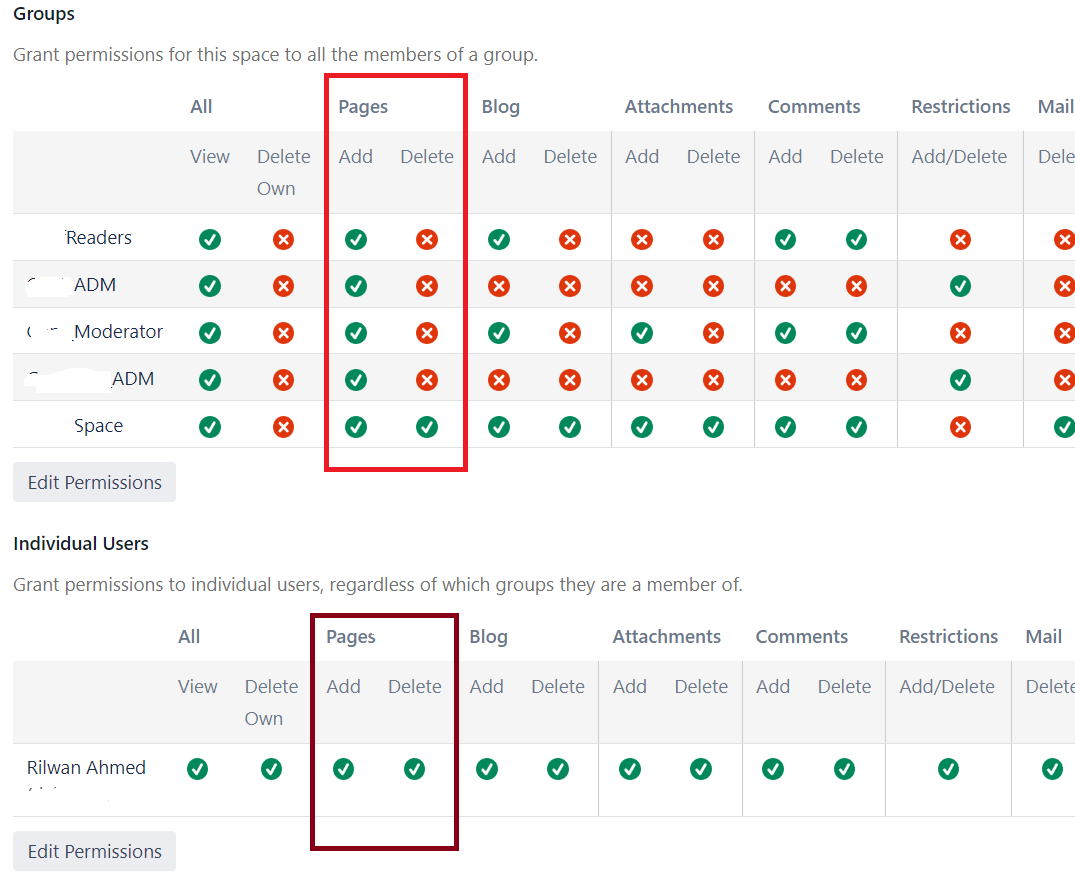
Task: Click the green Restrictions Add/Delete icon for ADM
Action: [x=960, y=285]
